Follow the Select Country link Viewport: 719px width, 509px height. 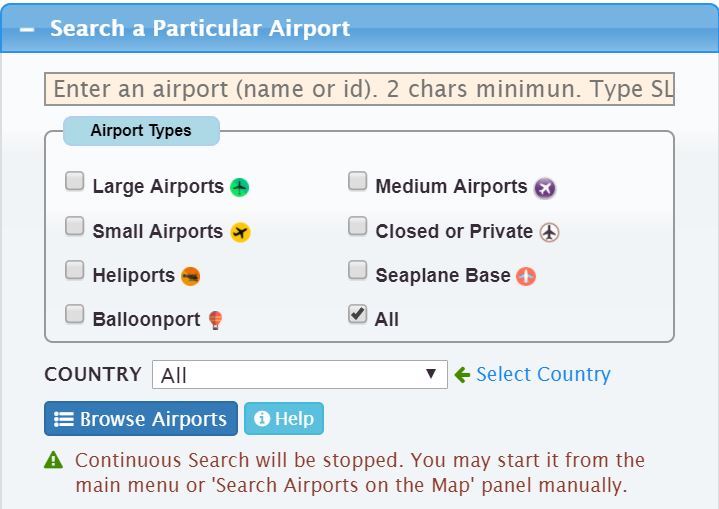pyautogui.click(x=543, y=374)
